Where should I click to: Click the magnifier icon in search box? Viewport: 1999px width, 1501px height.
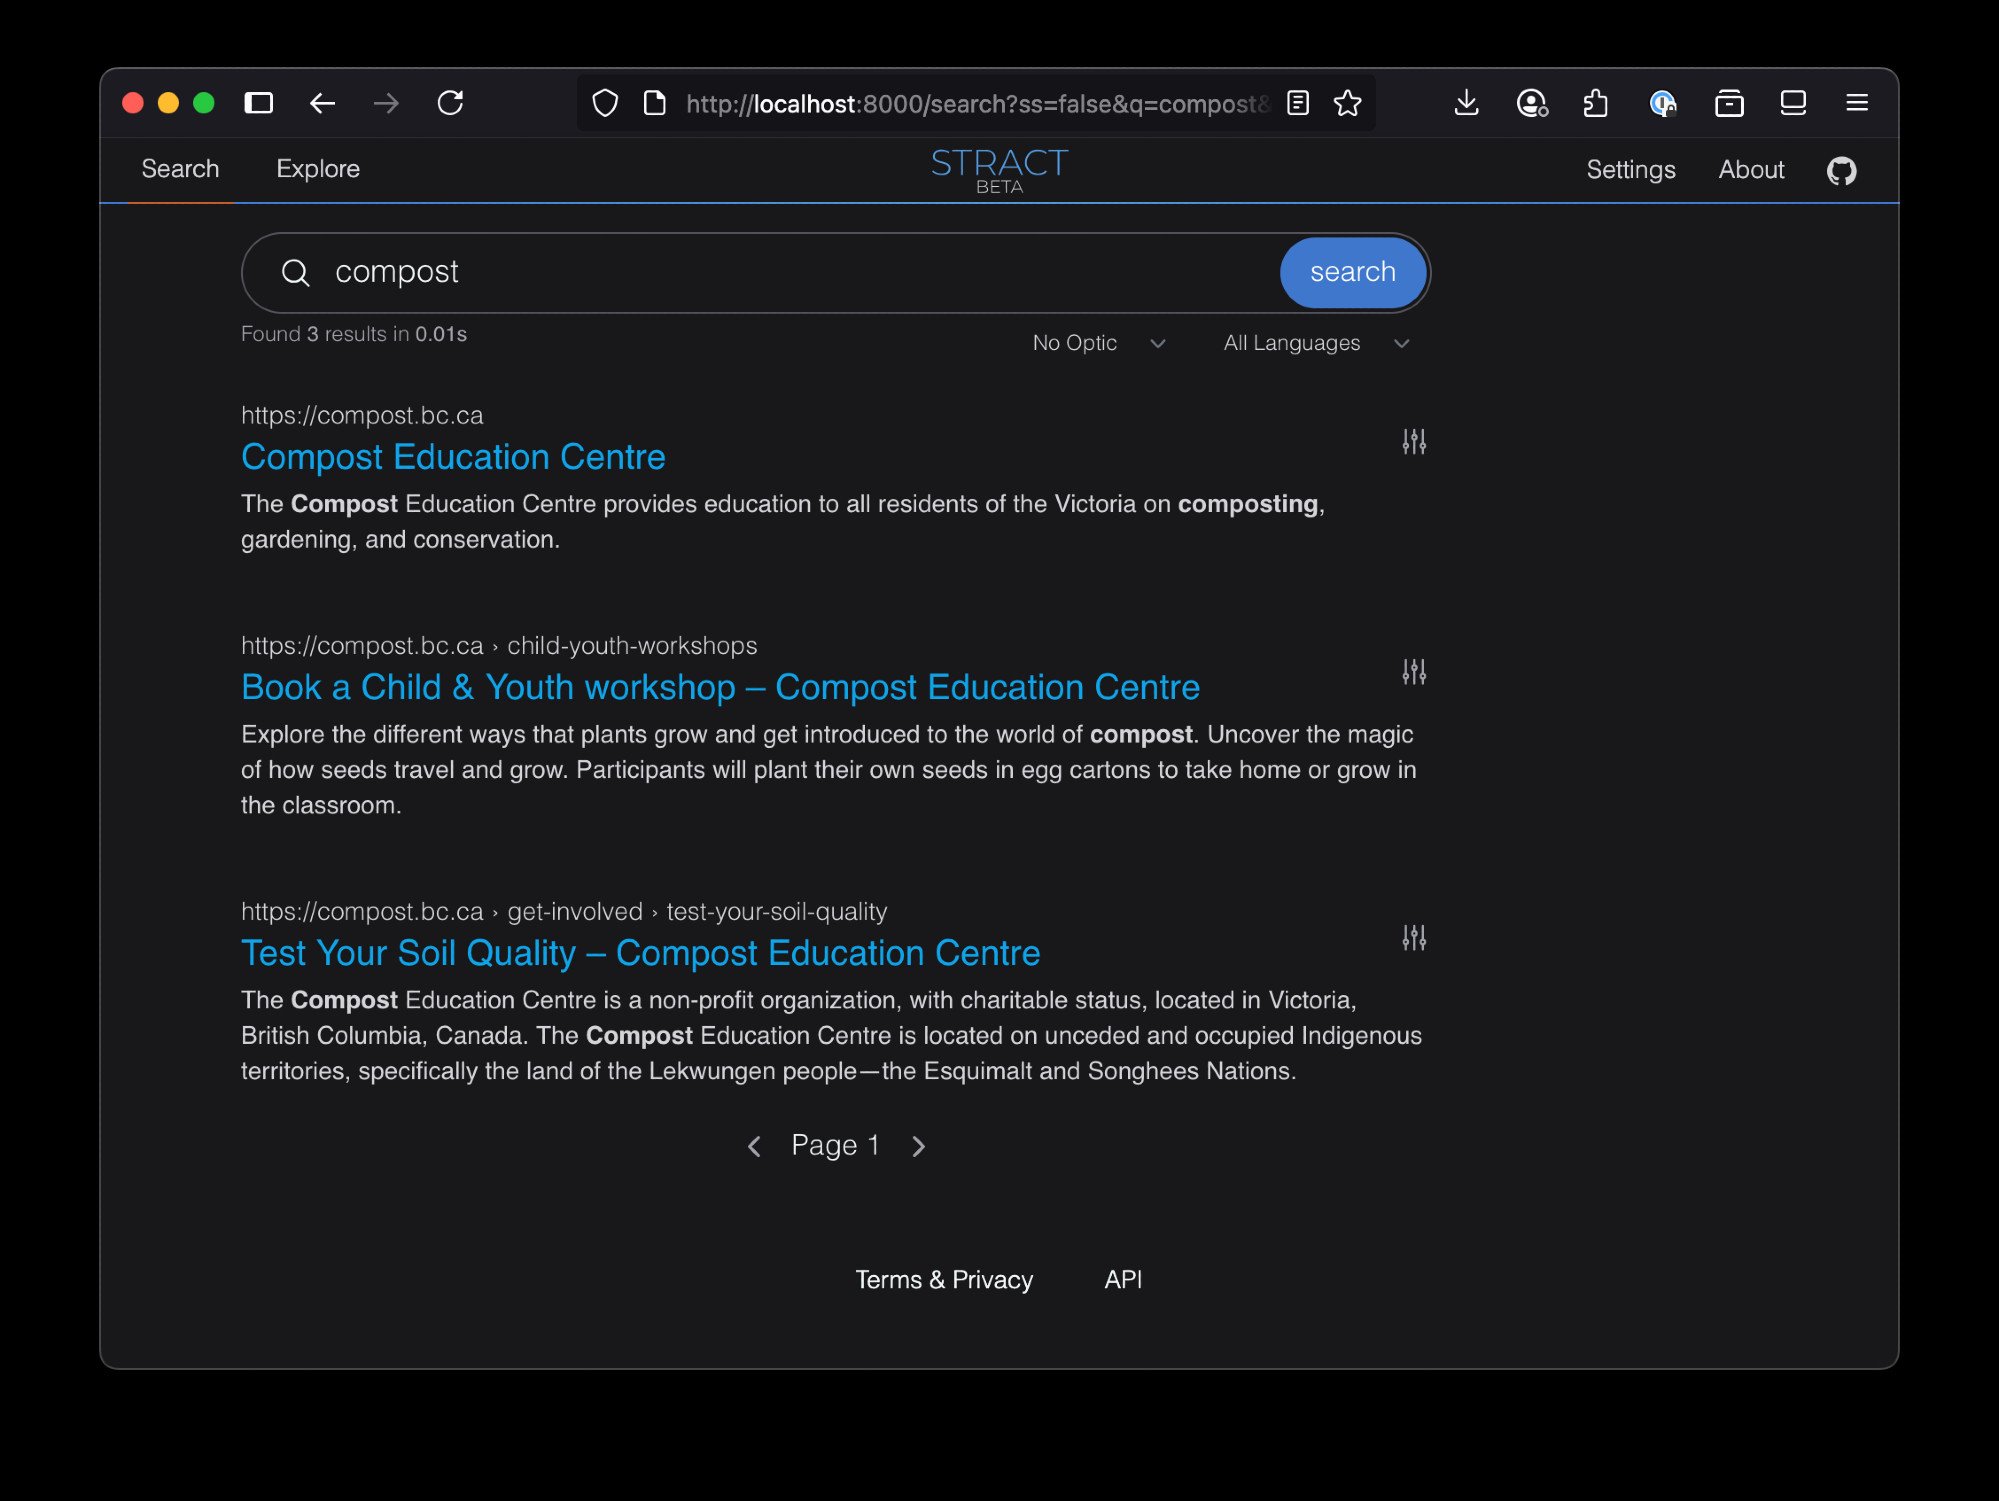295,272
